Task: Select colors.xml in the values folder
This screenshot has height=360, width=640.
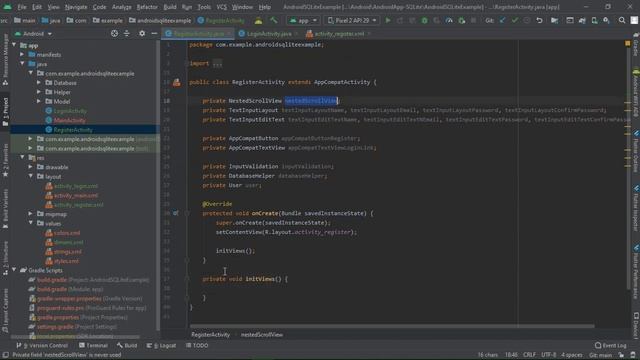Action: pos(67,233)
